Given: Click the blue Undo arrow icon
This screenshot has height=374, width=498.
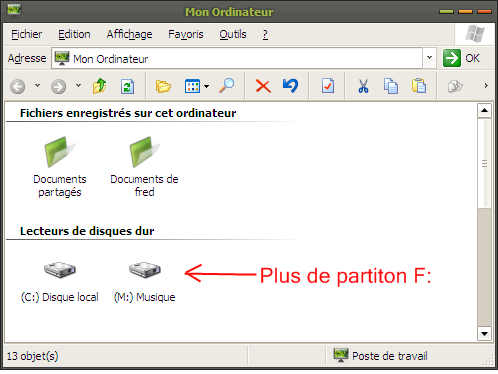Looking at the screenshot, I should 290,86.
